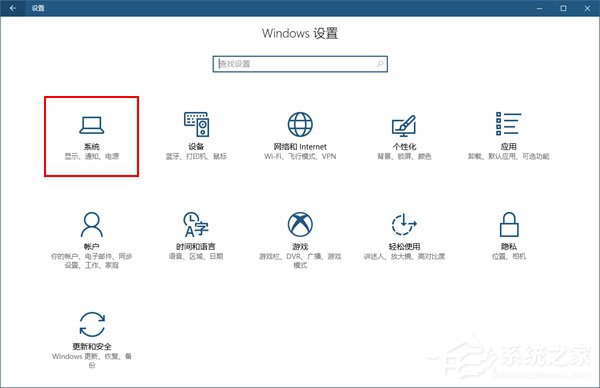Image resolution: width=600 pixels, height=388 pixels.
Task: Click the 卸载、默认应用、可选功能 description
Action: (509, 156)
